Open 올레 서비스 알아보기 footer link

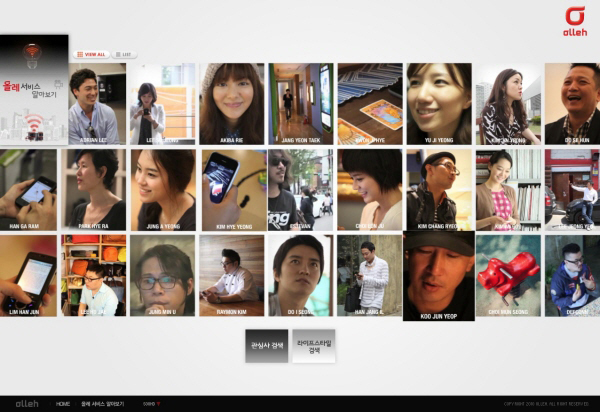102,403
